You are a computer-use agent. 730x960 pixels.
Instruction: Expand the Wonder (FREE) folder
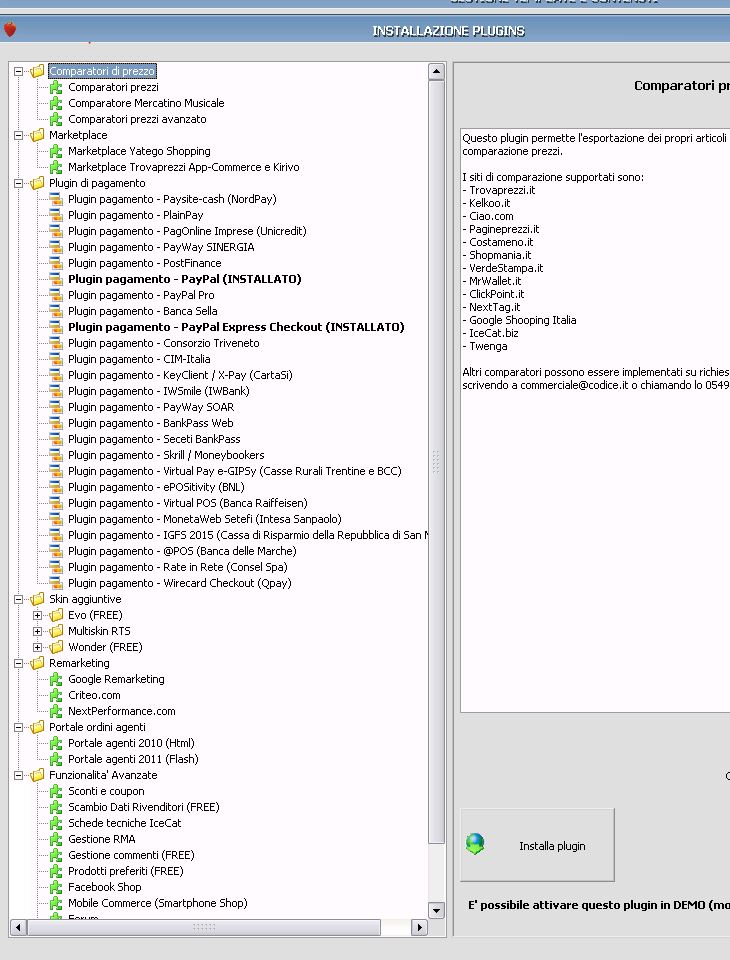pyautogui.click(x=37, y=647)
